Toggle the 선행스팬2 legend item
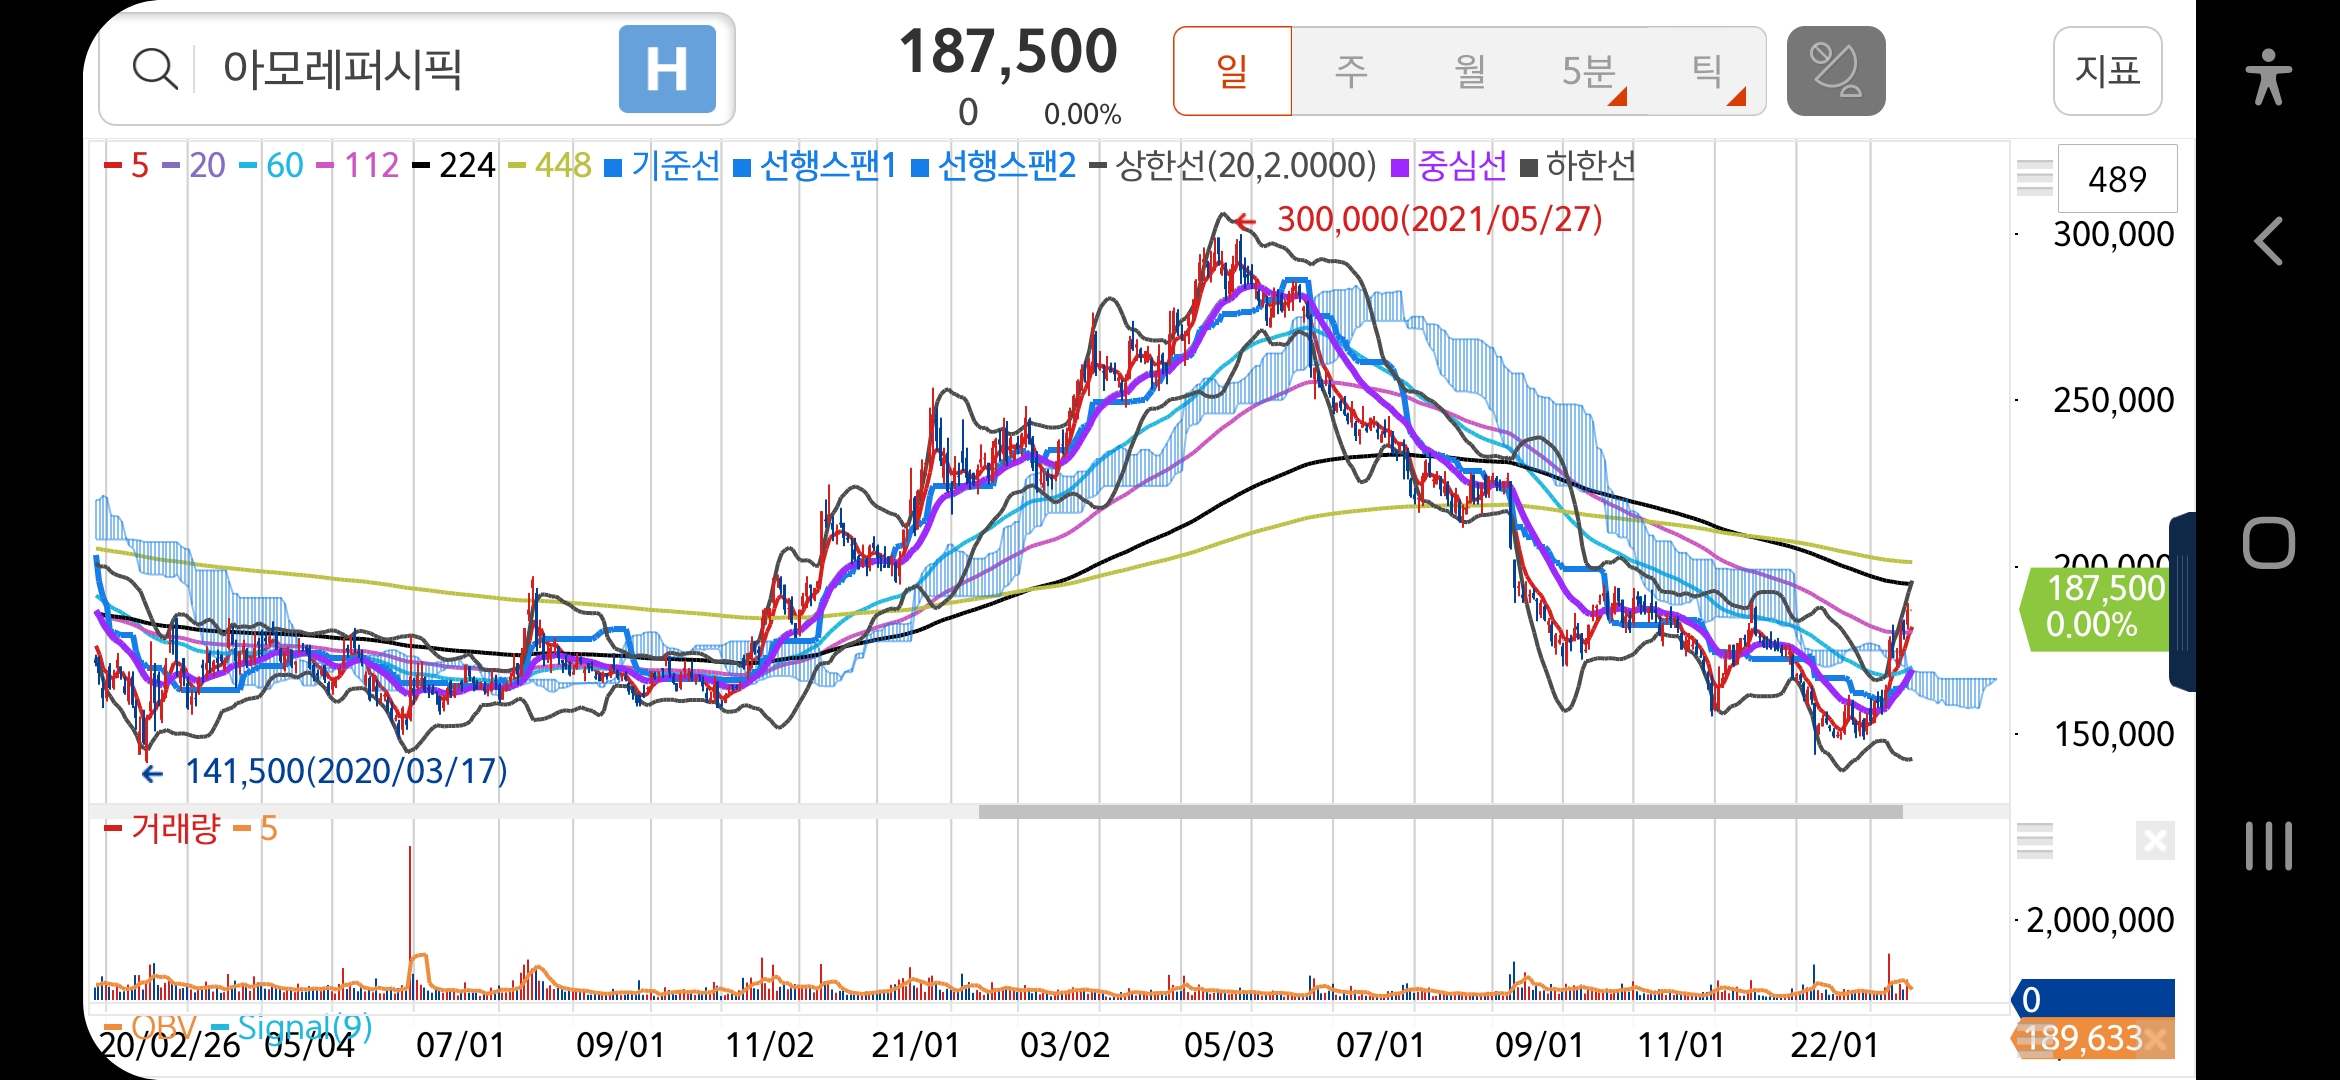 pos(994,165)
